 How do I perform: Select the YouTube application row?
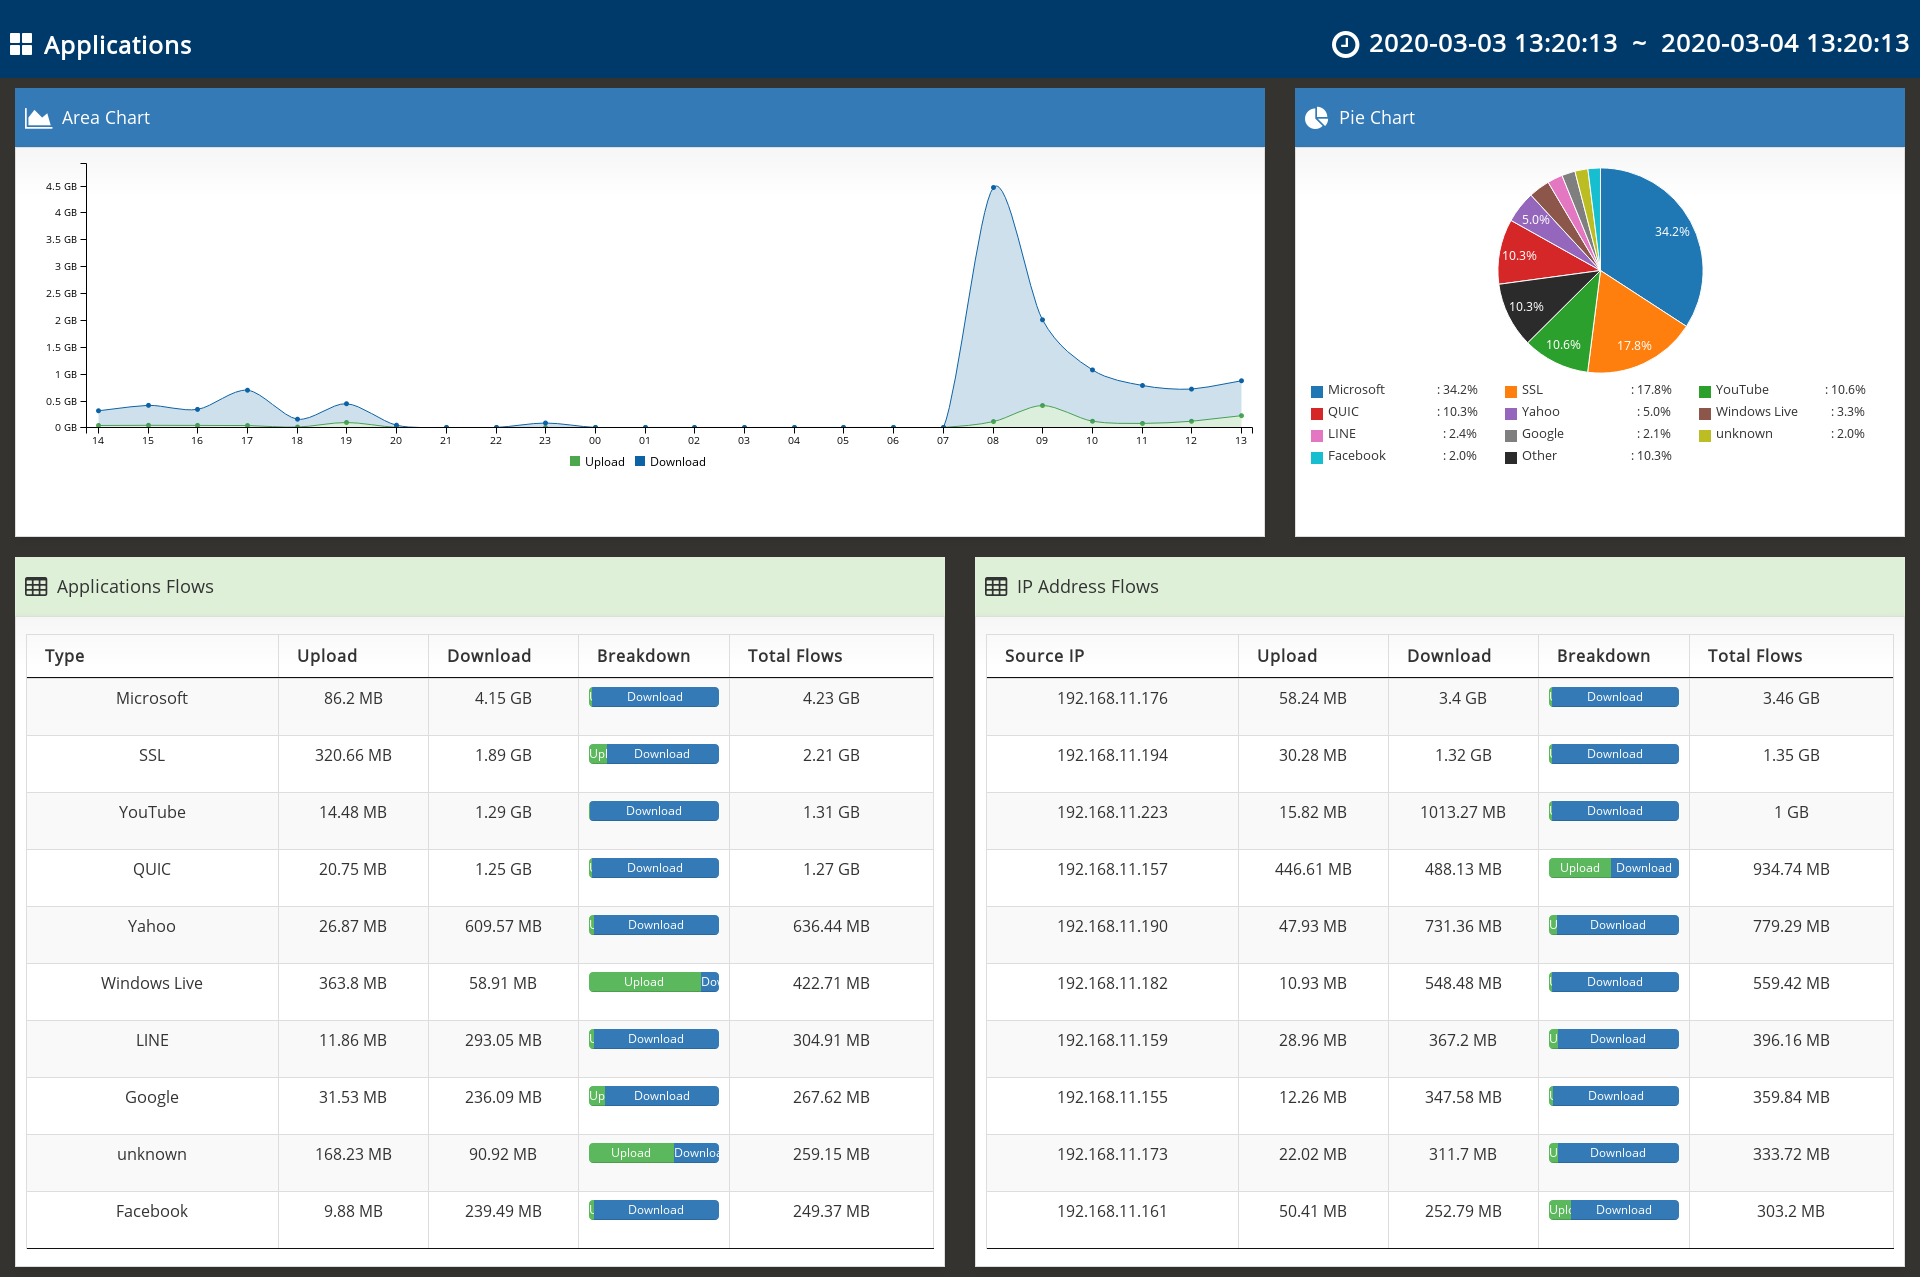click(x=152, y=812)
